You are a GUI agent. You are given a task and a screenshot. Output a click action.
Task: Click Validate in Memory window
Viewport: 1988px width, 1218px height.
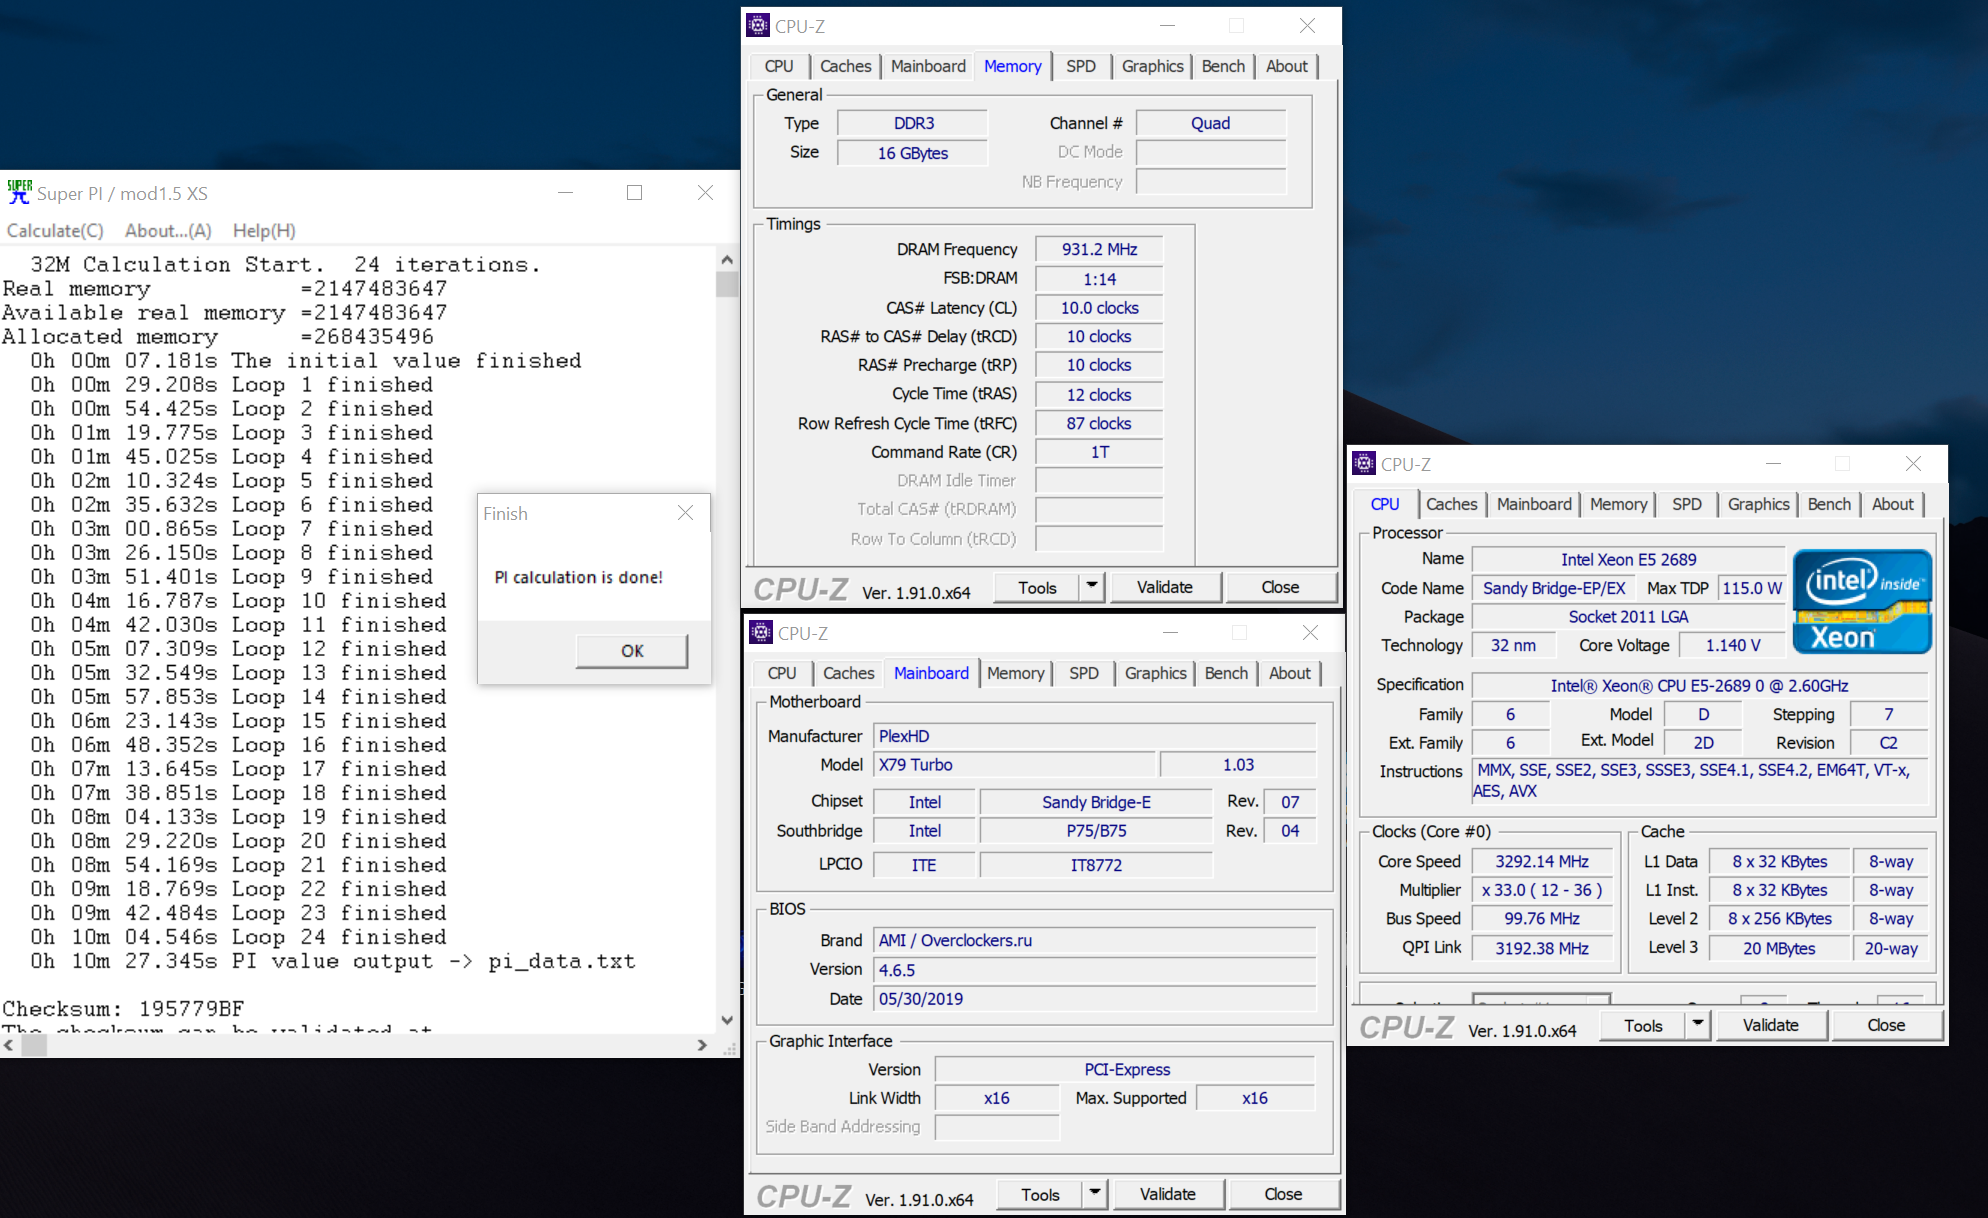click(x=1164, y=587)
